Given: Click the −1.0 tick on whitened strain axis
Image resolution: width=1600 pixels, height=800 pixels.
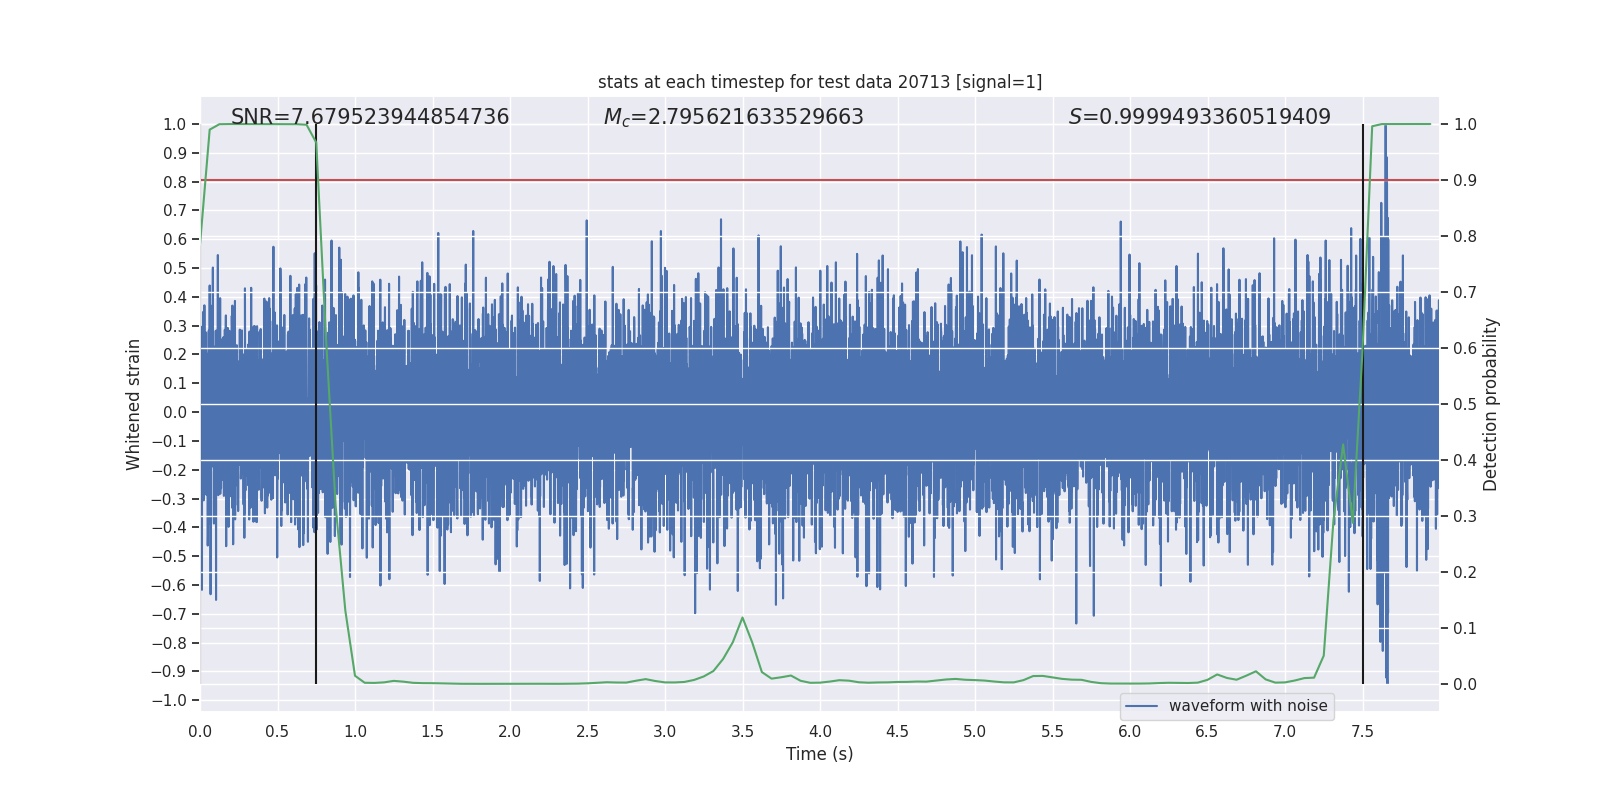Looking at the screenshot, I should [169, 700].
